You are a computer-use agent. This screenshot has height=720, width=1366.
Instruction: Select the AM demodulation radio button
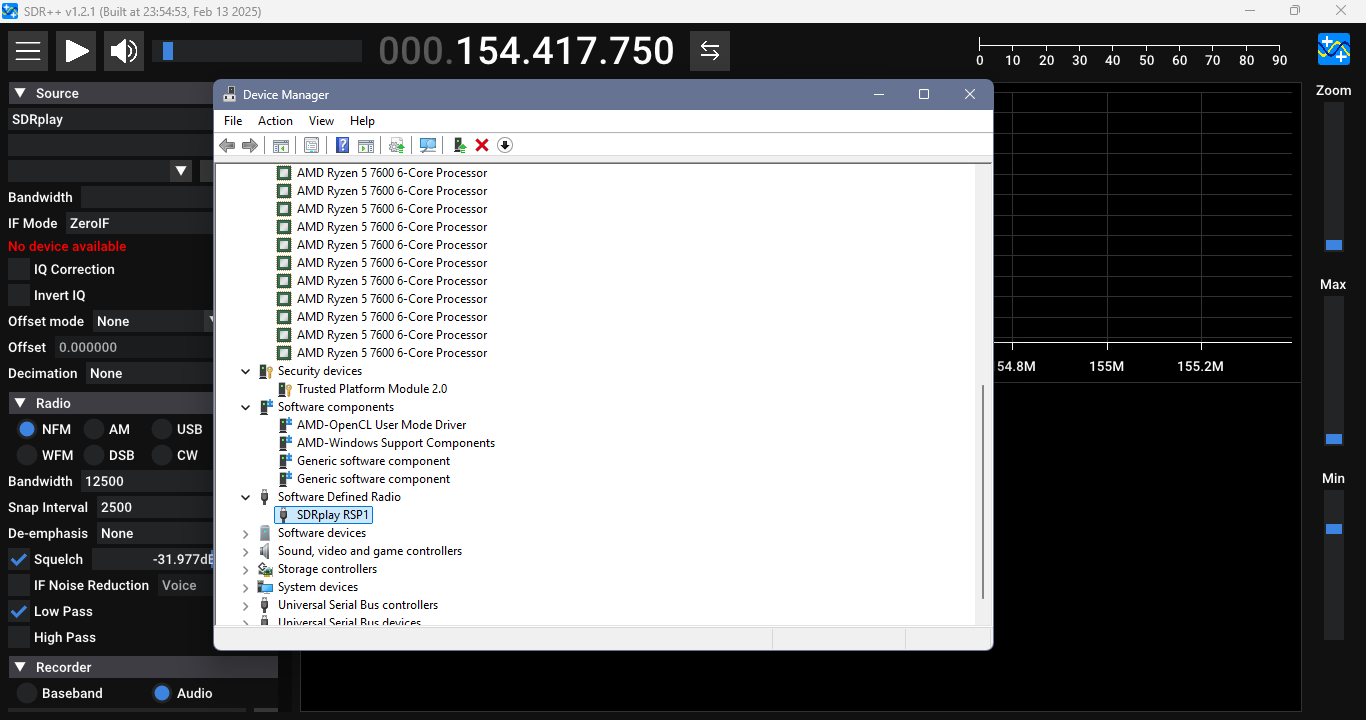pos(93,429)
